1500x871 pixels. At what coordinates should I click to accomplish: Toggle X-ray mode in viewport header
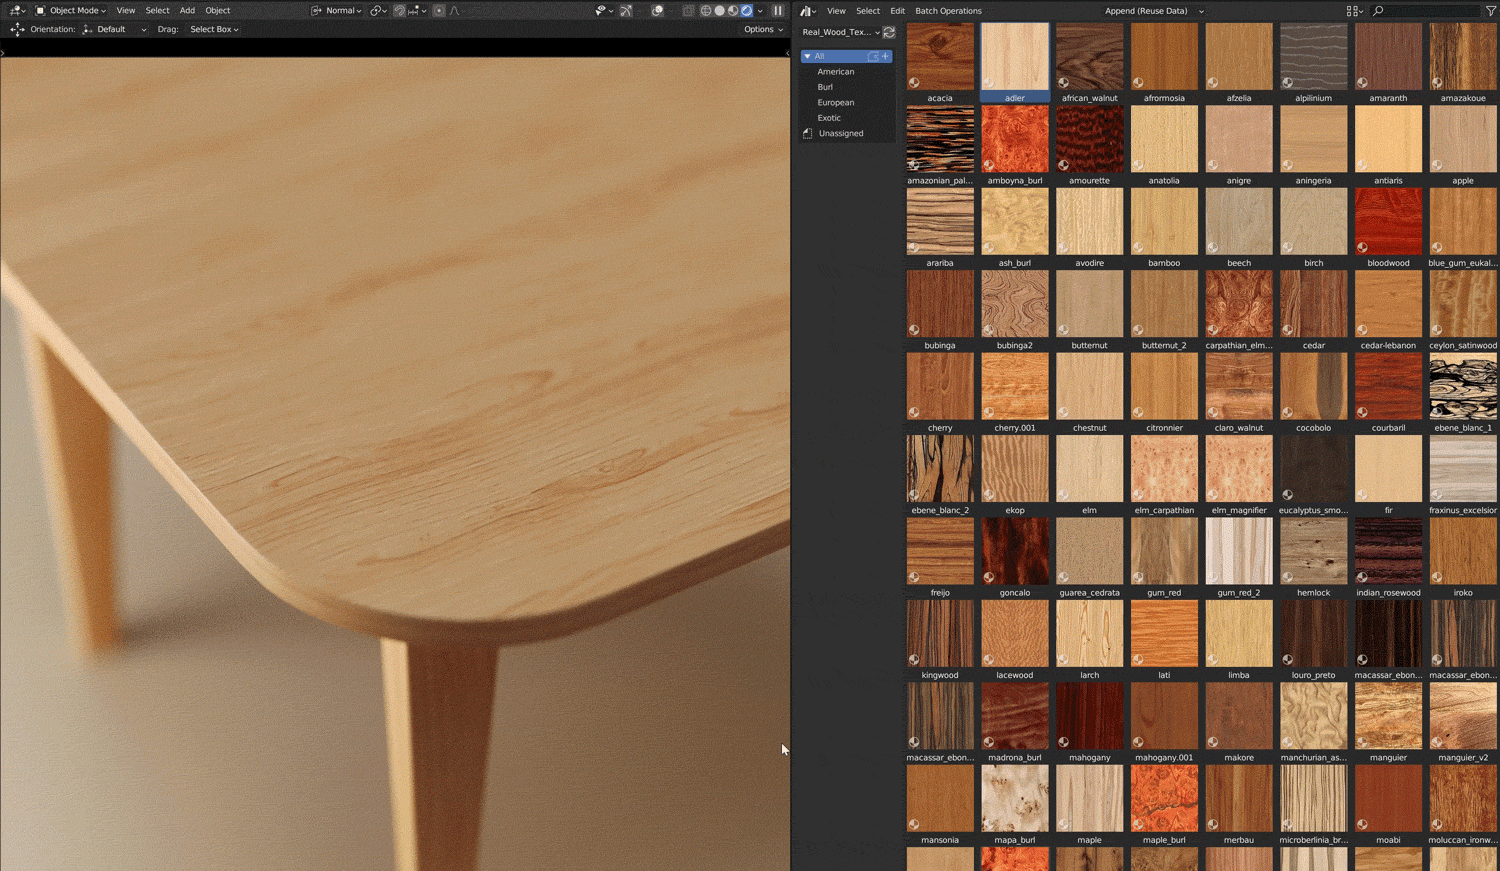tap(688, 11)
